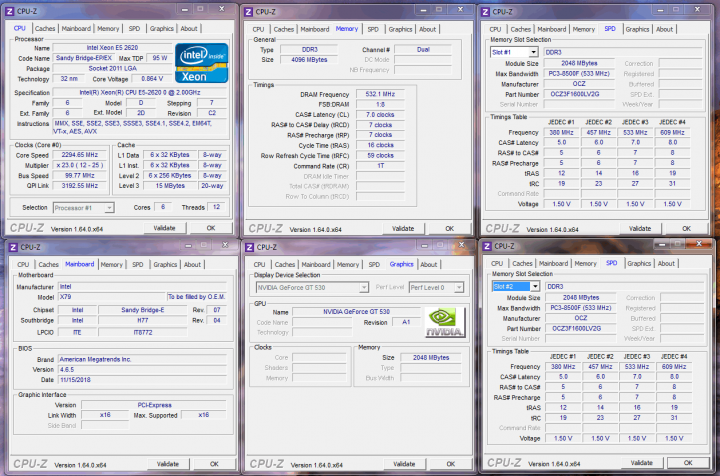Click the Level 3 cache value 15 MBytes
This screenshot has width=720, height=476.
[170, 186]
